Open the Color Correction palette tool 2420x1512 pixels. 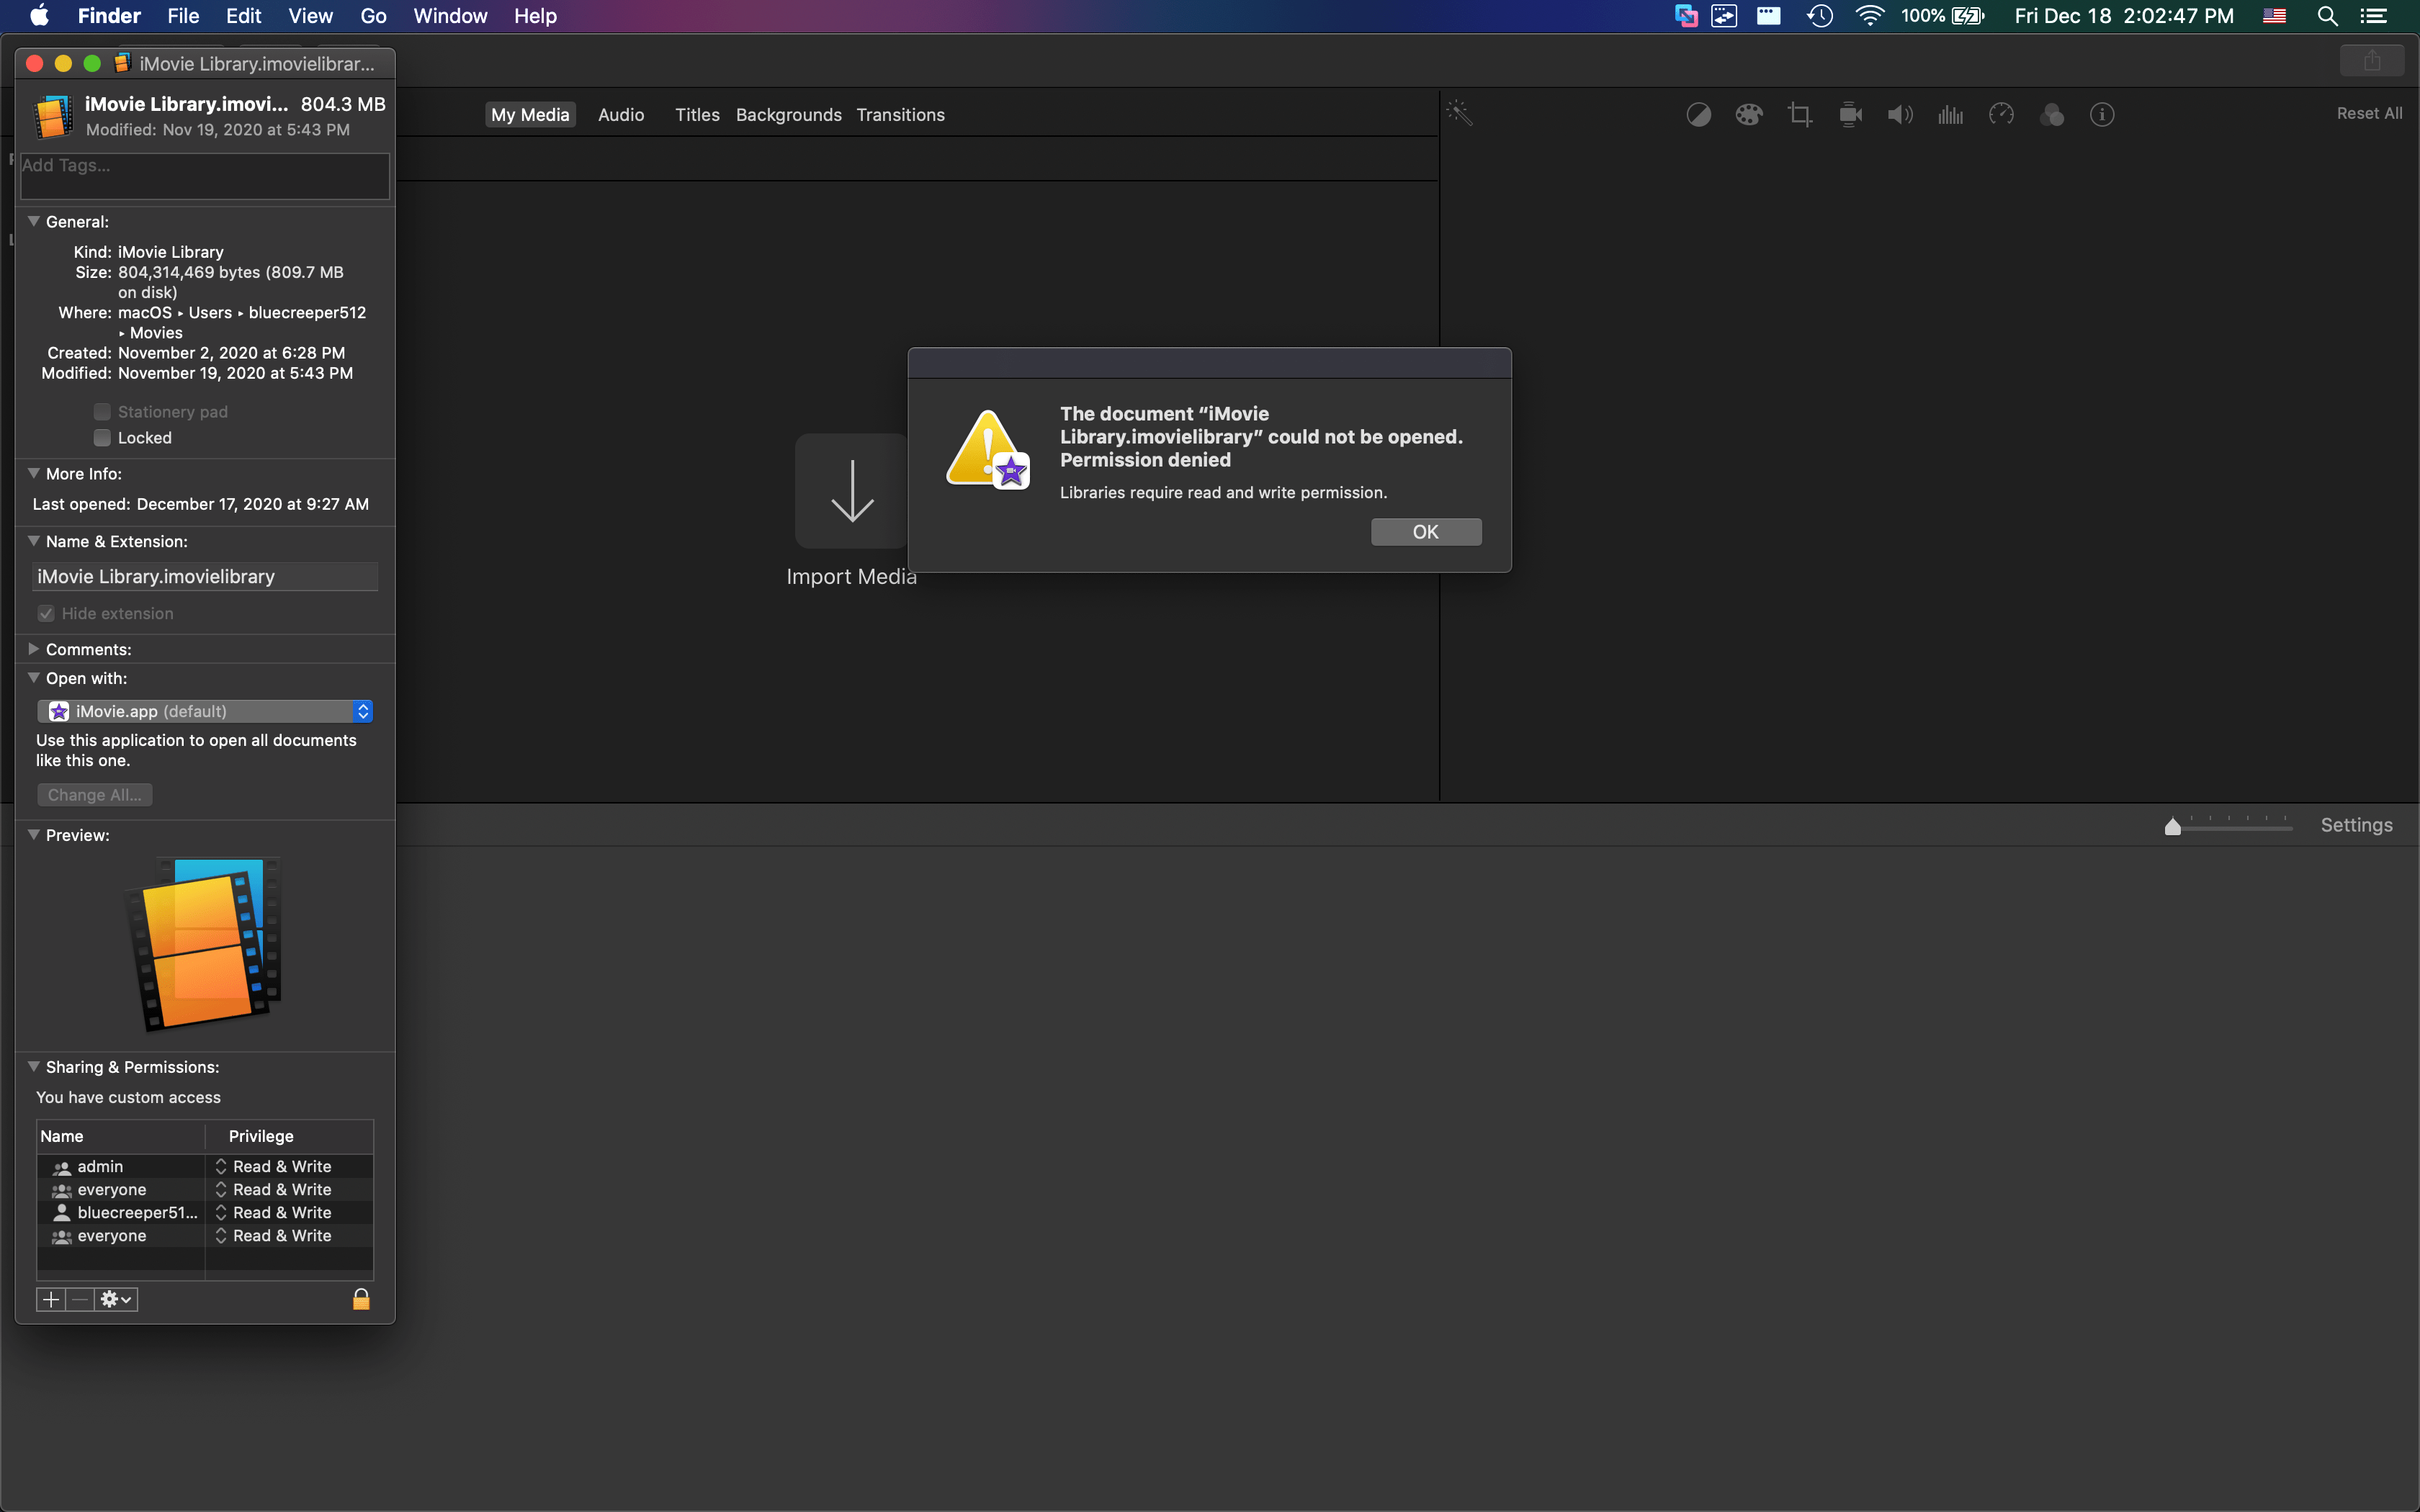(x=1749, y=114)
